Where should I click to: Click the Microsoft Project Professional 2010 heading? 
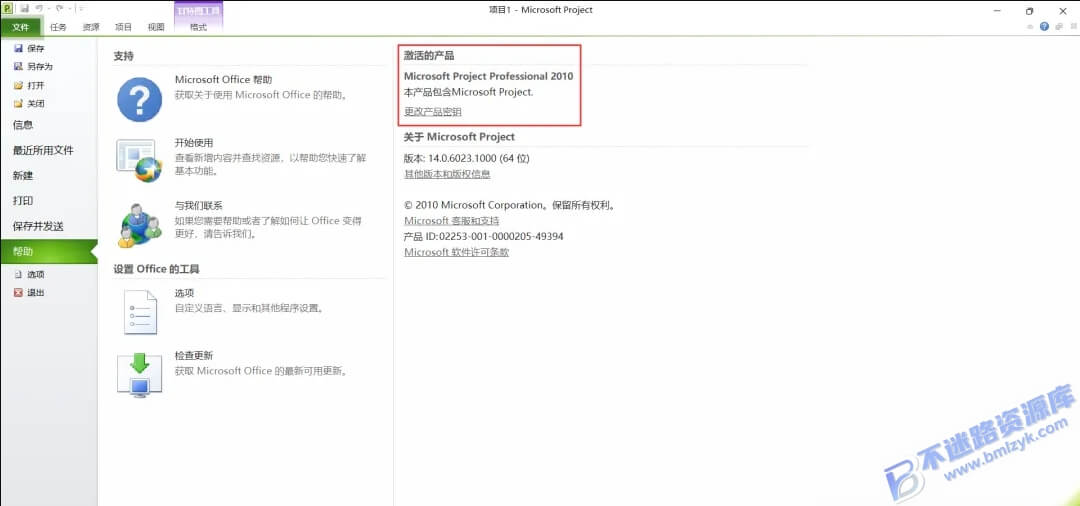point(488,76)
